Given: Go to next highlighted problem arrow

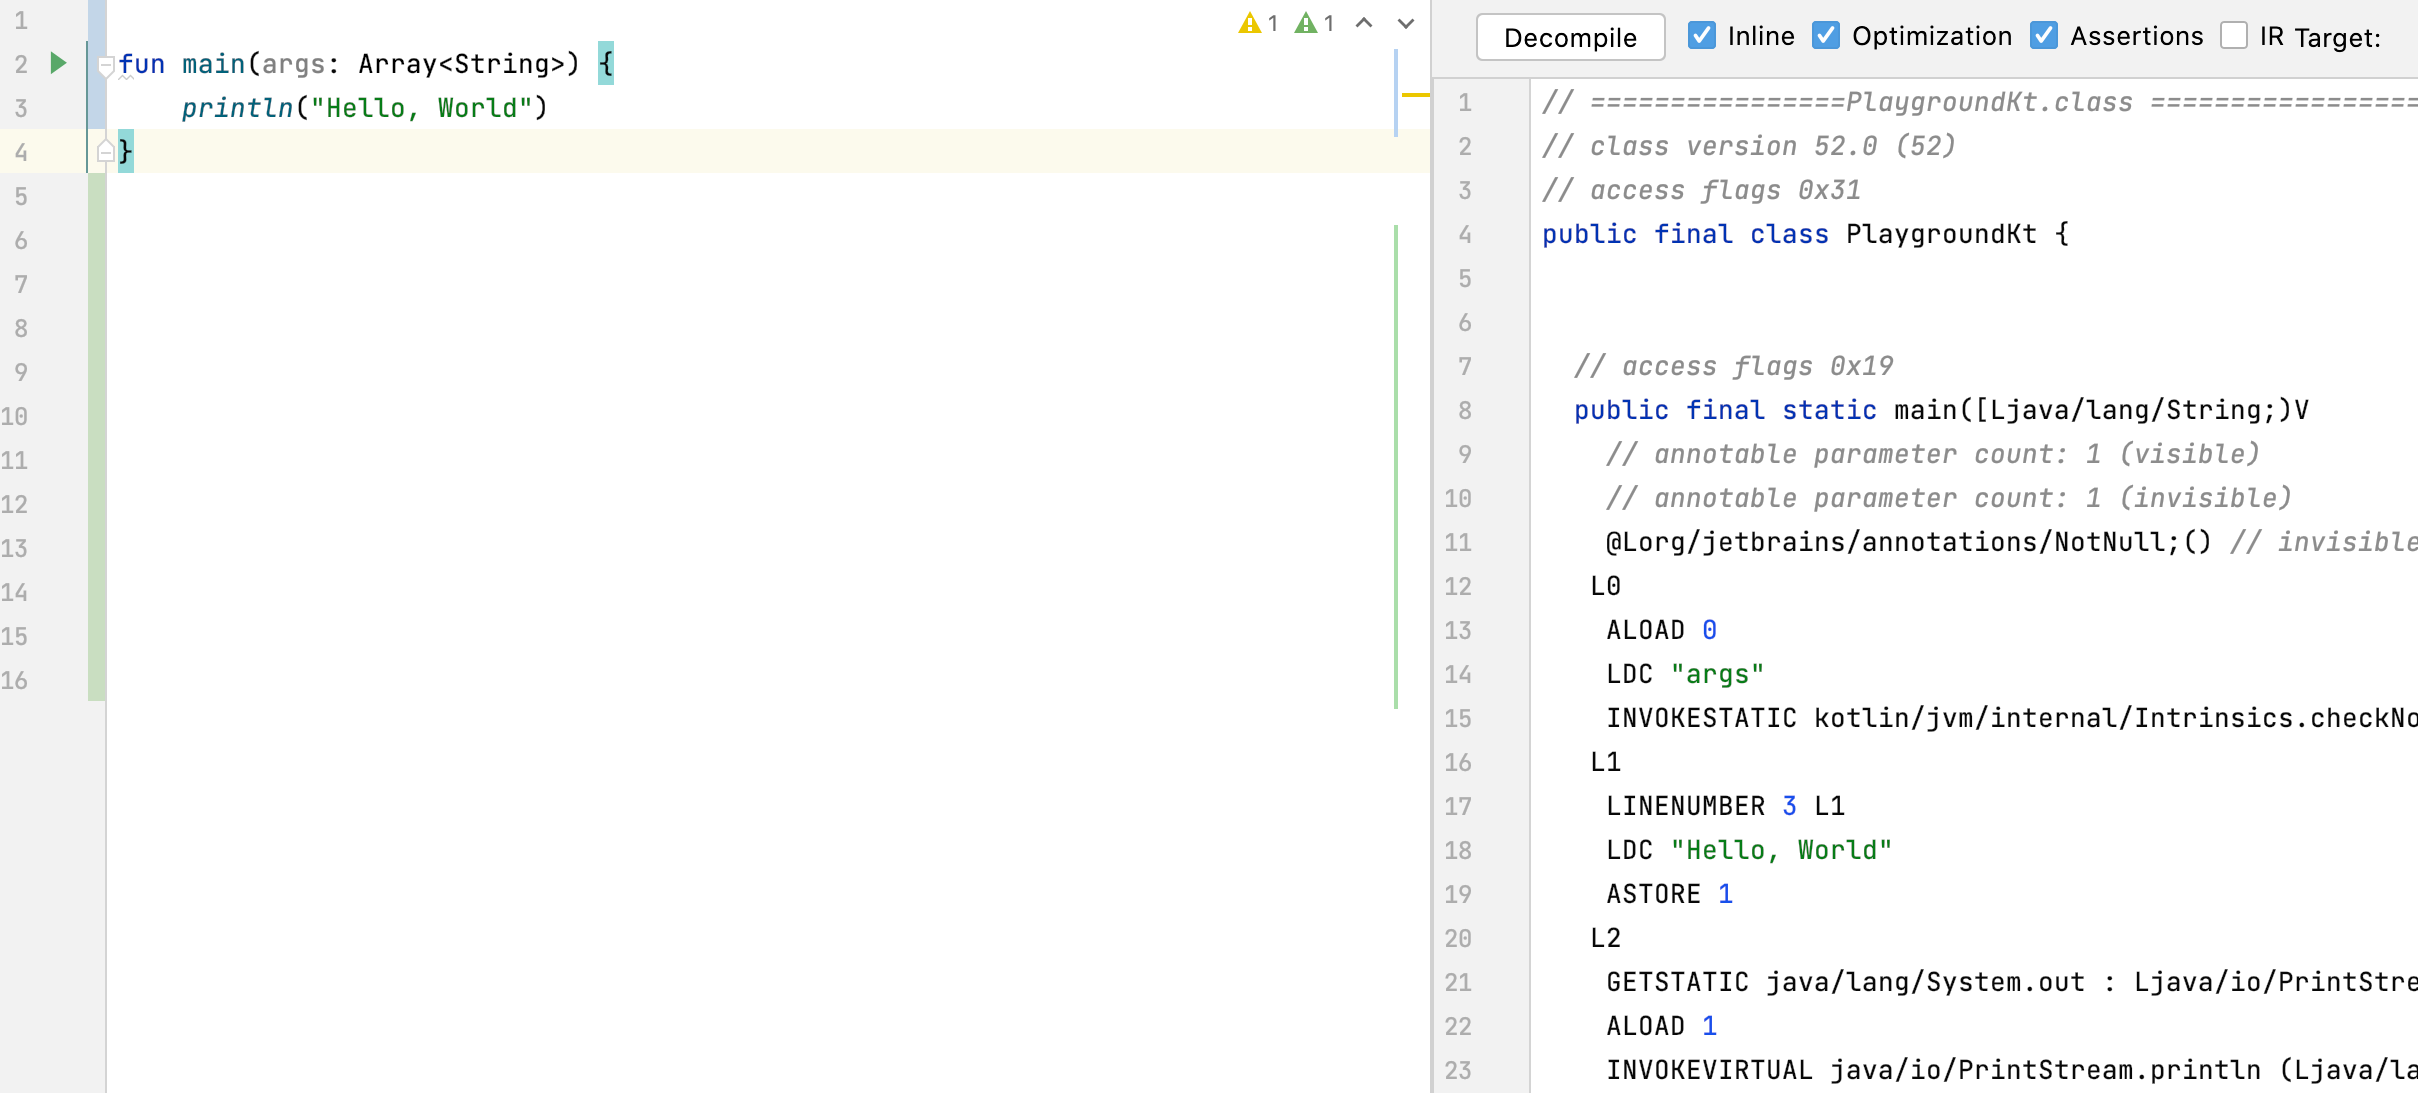Looking at the screenshot, I should (x=1406, y=23).
